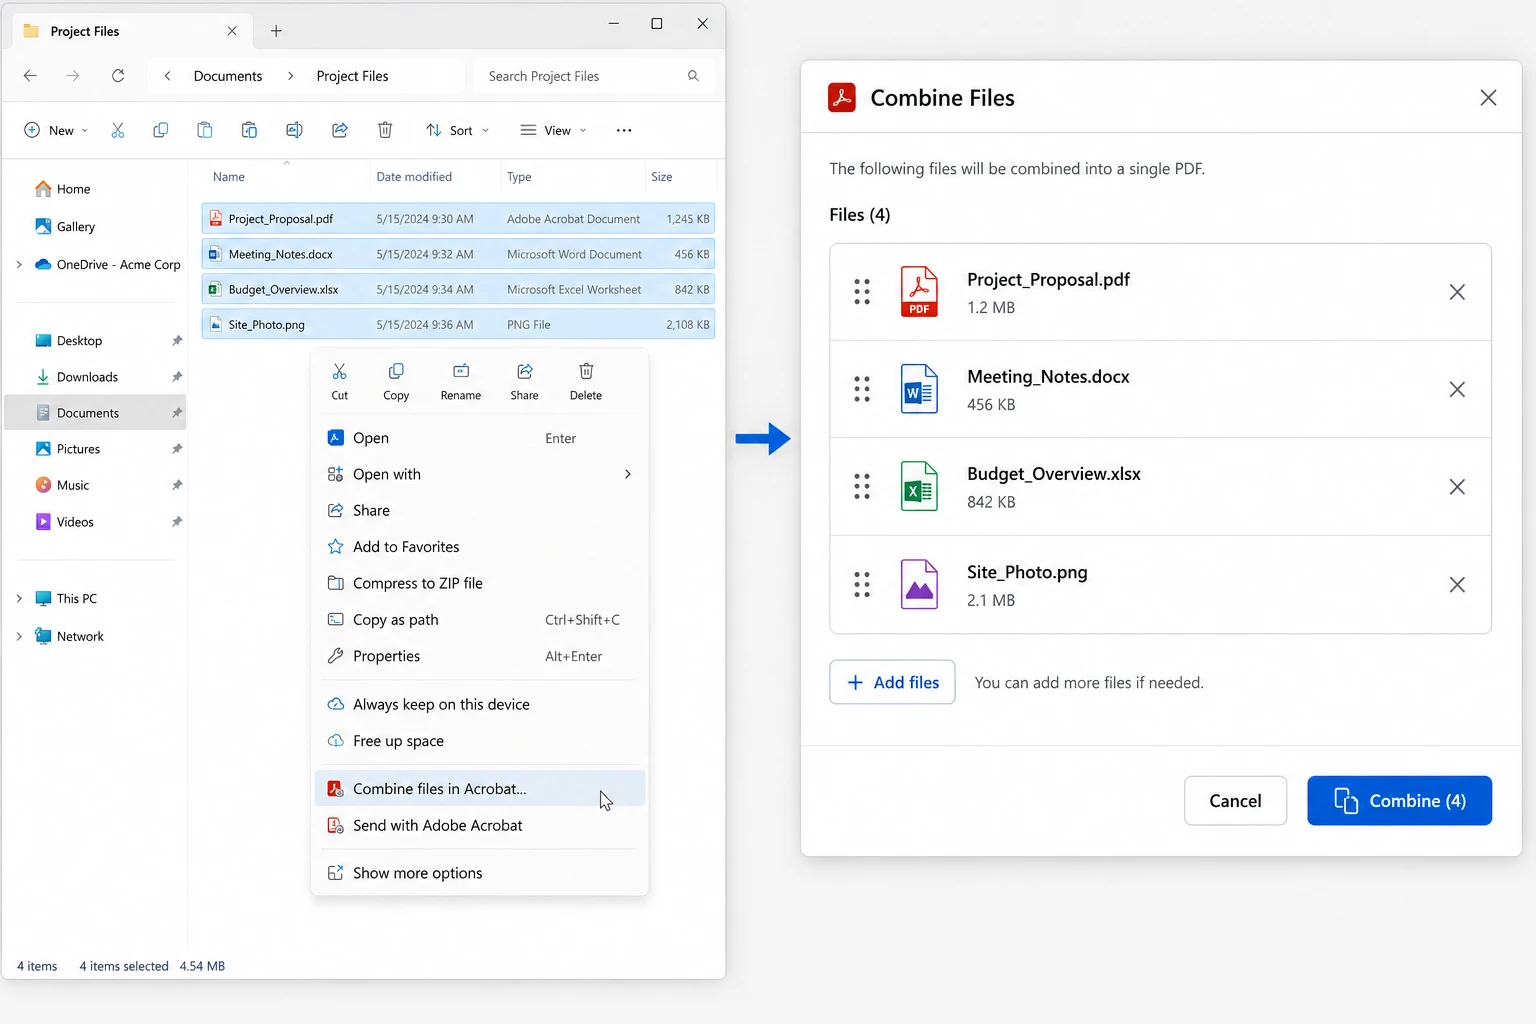
Task: Open Gallery in the sidebar
Action: click(x=95, y=227)
